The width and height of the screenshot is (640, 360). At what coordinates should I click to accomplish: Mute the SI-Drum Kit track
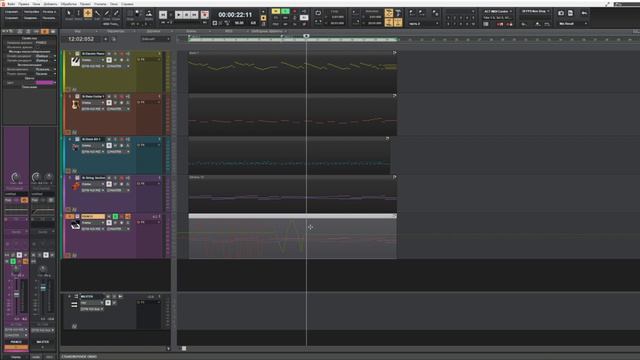109,139
